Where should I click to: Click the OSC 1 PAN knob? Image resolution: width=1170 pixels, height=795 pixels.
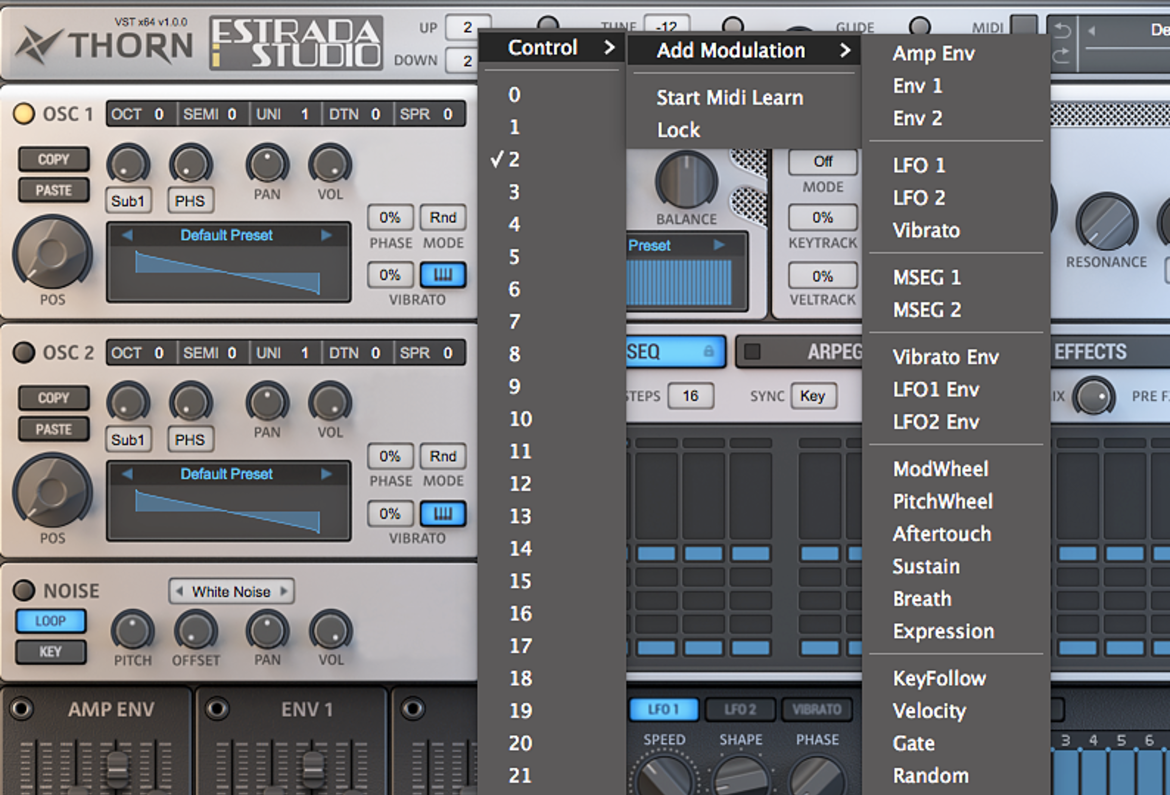click(266, 163)
